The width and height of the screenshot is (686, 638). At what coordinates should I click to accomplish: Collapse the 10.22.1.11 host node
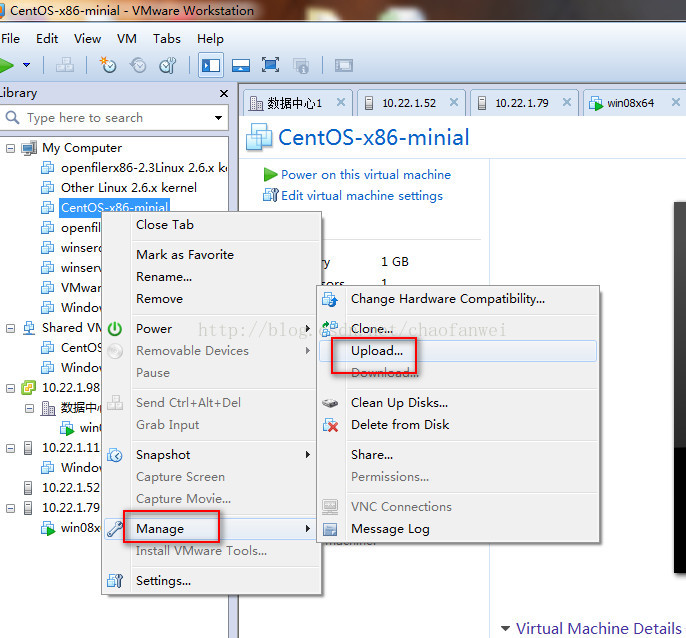[x=10, y=448]
